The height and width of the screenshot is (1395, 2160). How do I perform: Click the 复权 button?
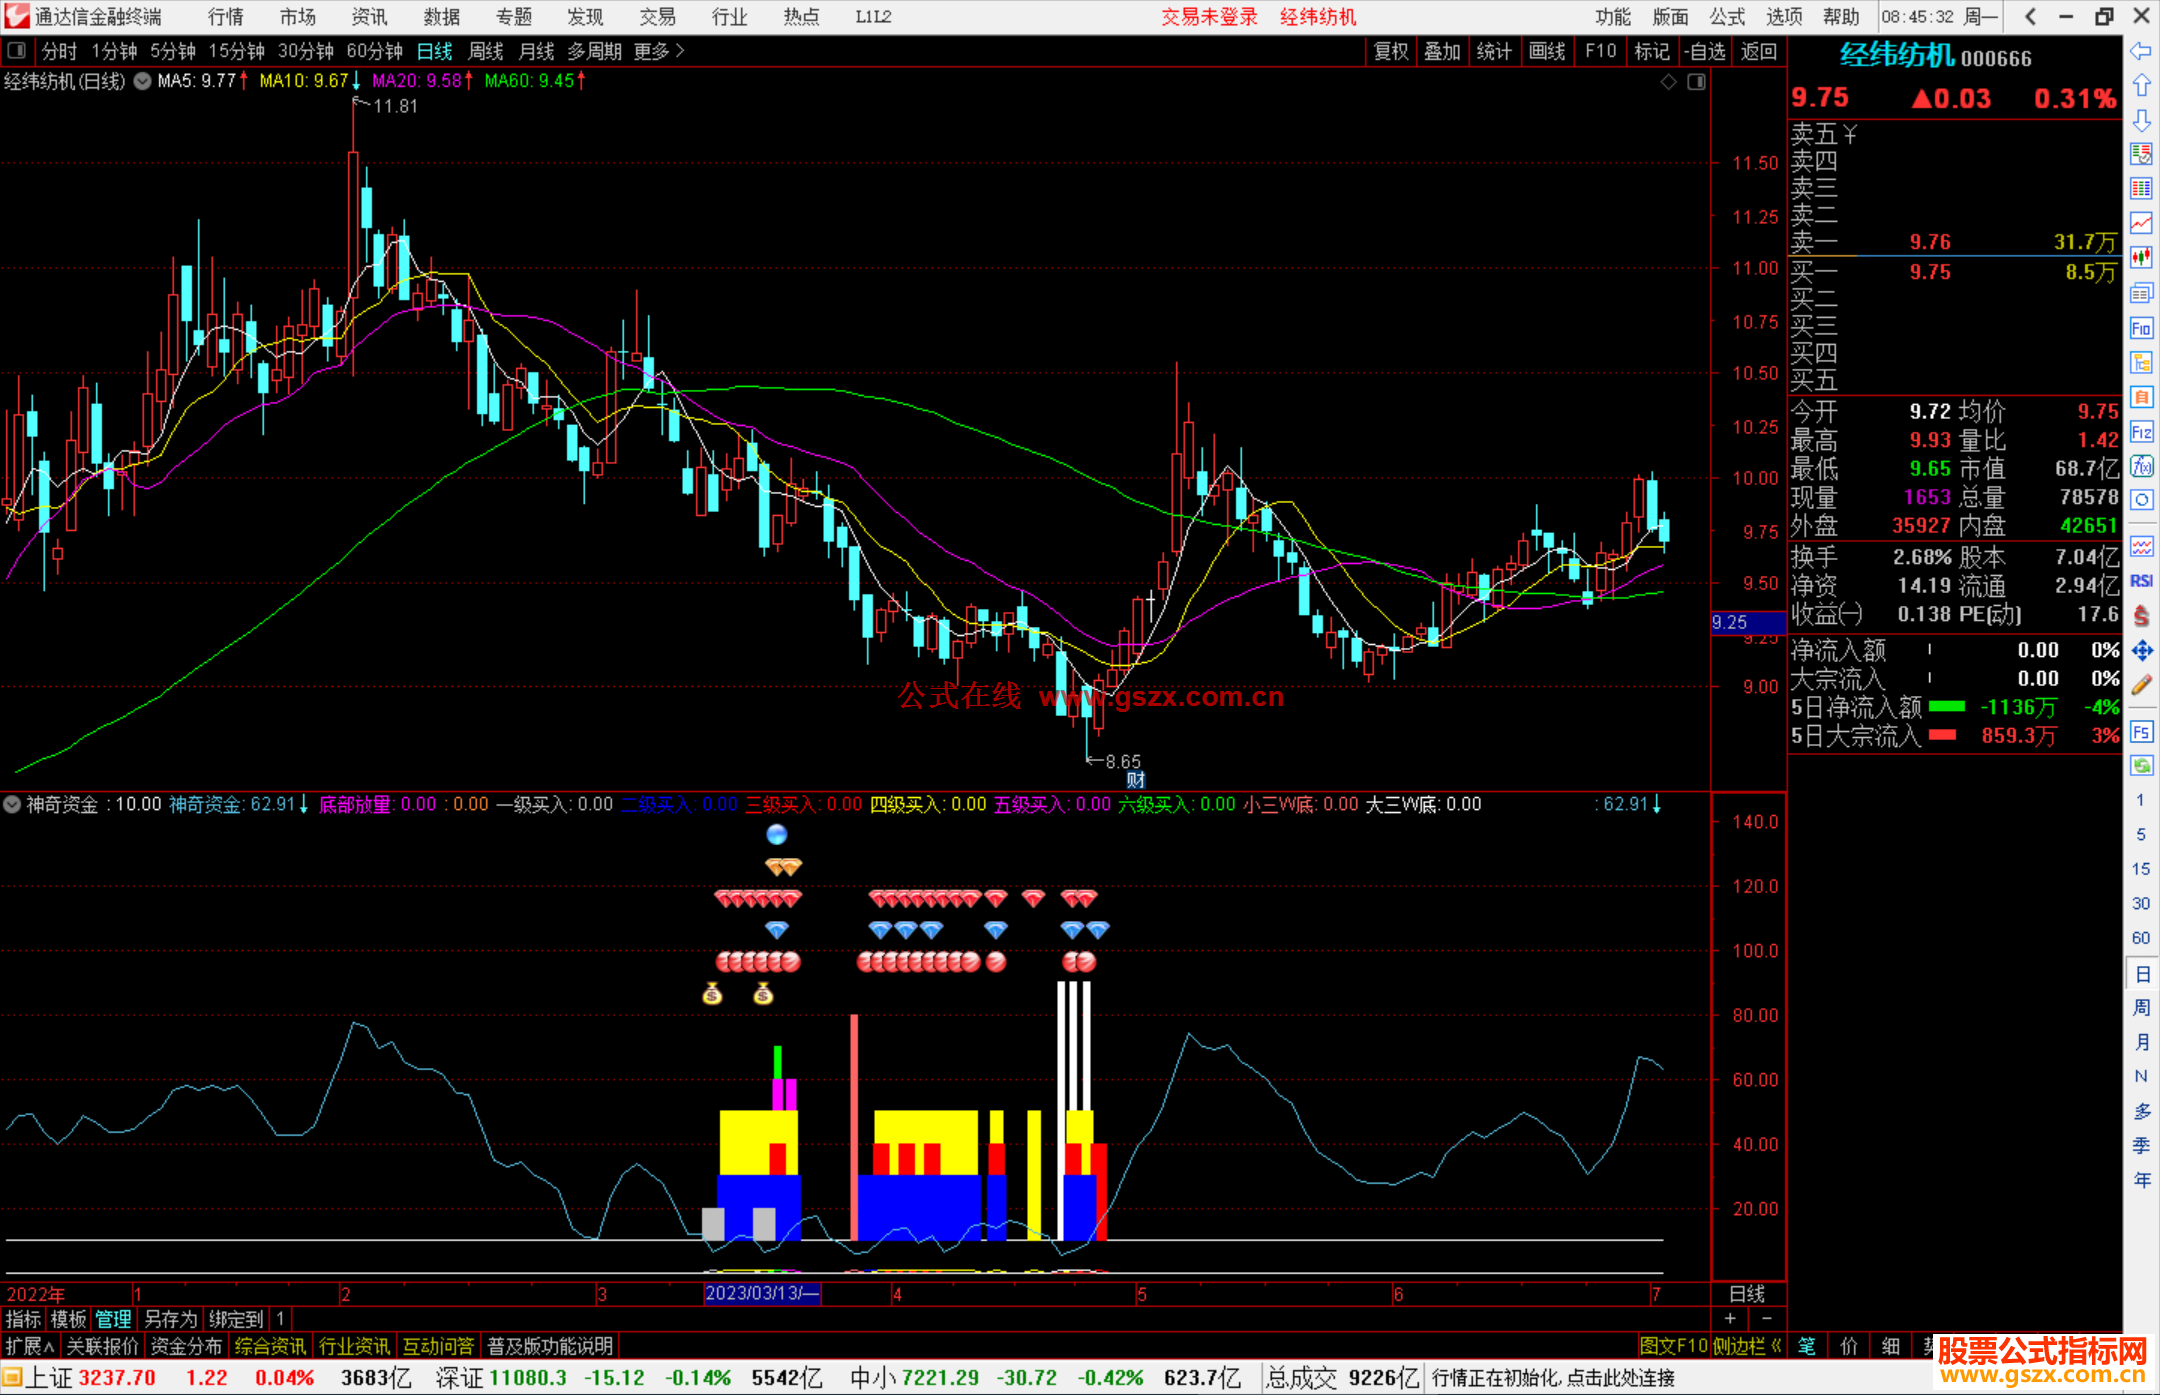[x=1391, y=51]
